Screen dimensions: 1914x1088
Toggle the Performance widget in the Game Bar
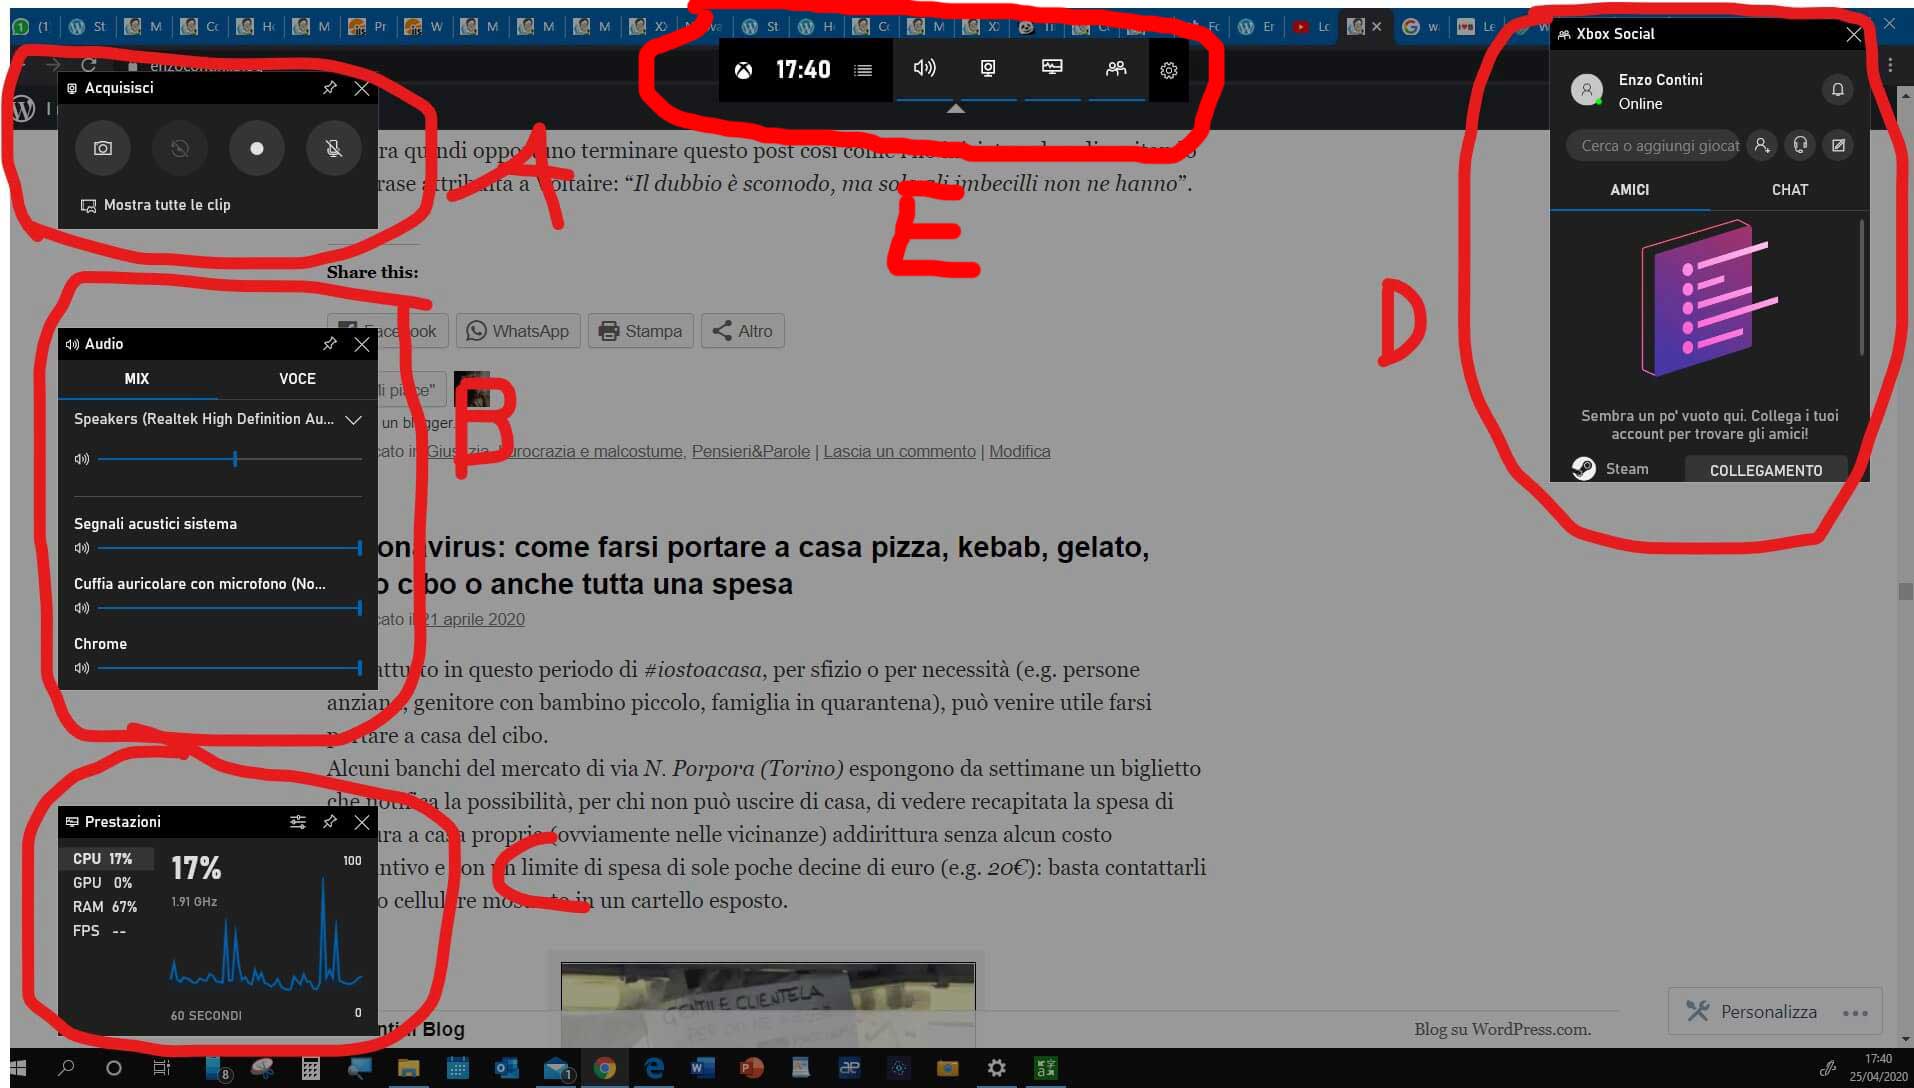click(1052, 68)
